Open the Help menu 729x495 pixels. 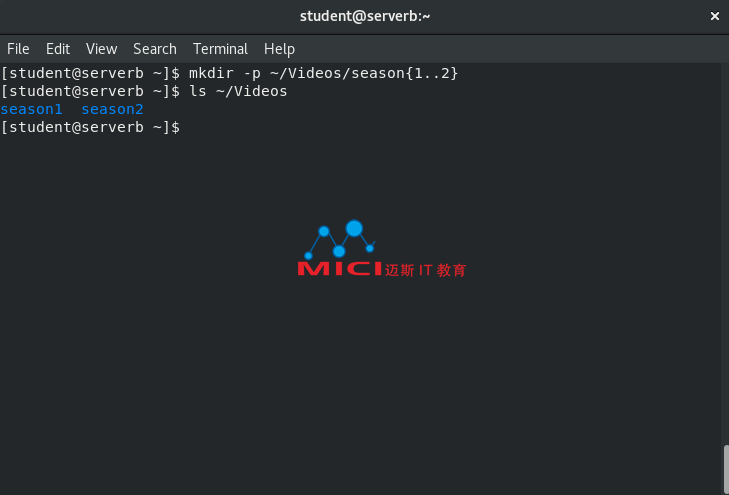tap(279, 49)
